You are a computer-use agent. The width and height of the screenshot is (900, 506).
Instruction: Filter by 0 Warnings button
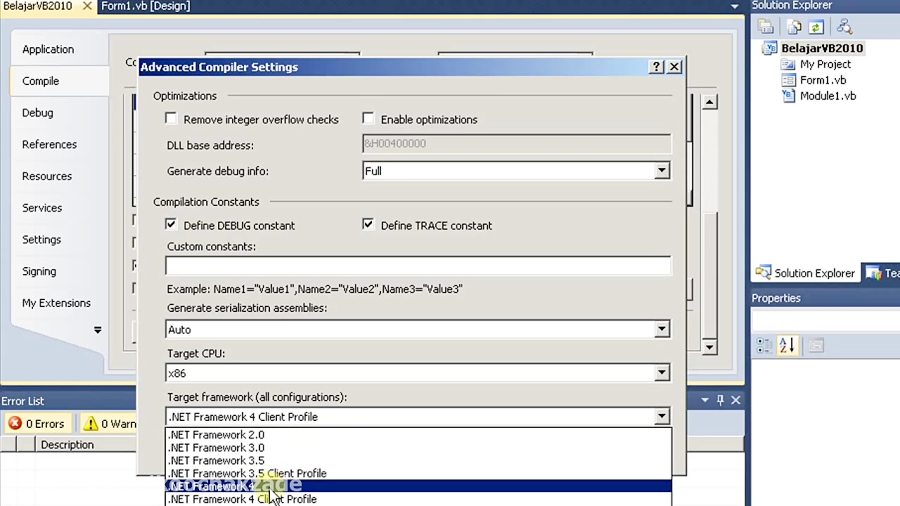click(108, 424)
